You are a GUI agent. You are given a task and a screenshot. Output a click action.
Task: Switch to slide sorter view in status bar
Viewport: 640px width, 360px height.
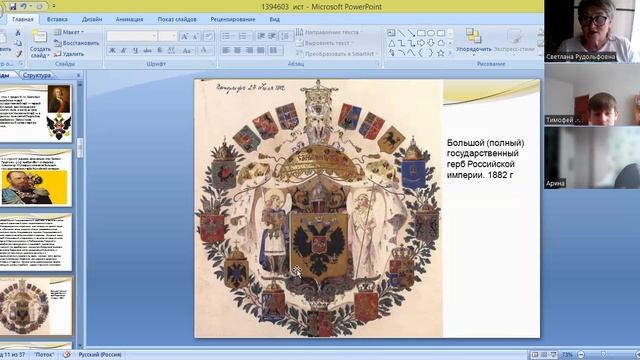pyautogui.click(x=544, y=355)
